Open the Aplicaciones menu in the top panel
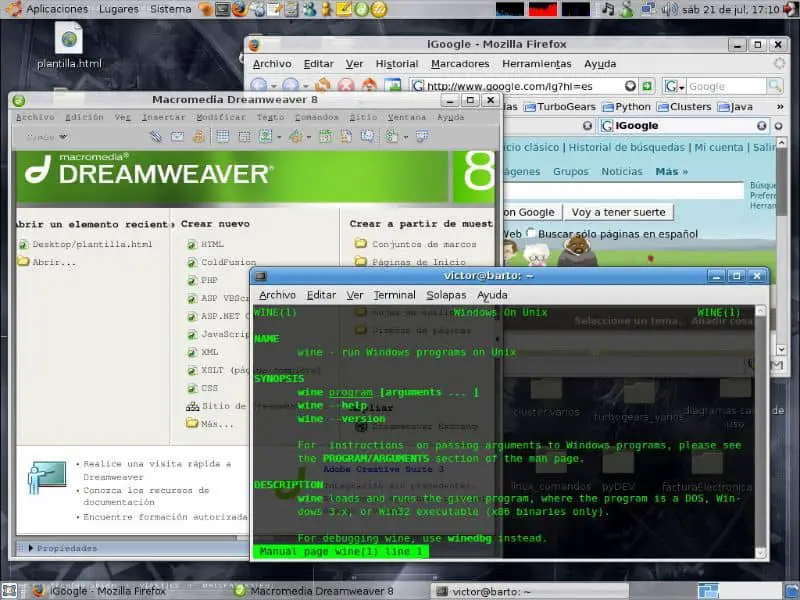The width and height of the screenshot is (800, 600). 57,9
